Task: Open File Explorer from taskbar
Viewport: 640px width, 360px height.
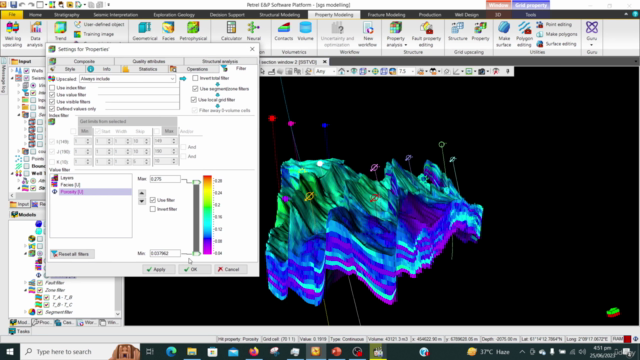Action: point(192,351)
